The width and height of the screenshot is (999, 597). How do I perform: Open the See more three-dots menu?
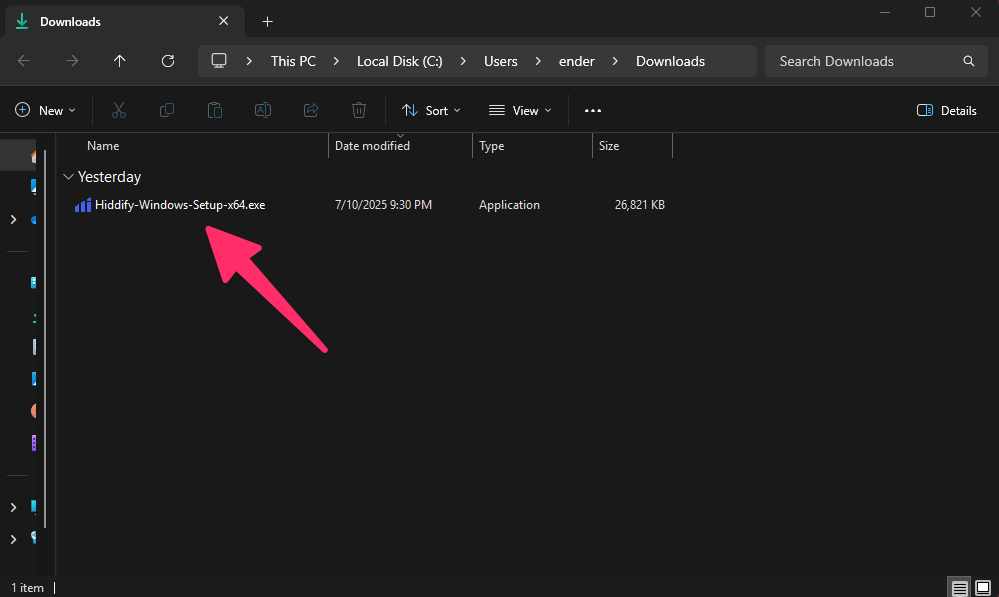[593, 110]
